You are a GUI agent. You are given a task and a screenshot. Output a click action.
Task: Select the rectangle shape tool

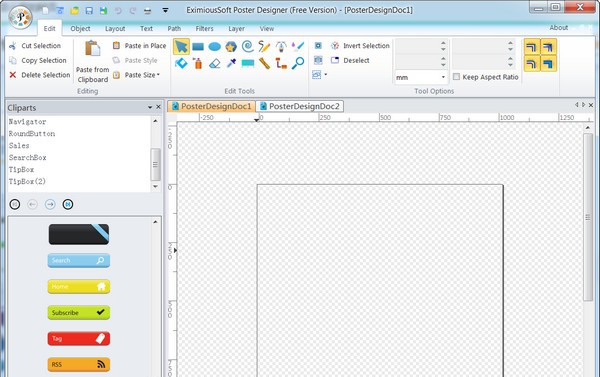click(198, 47)
